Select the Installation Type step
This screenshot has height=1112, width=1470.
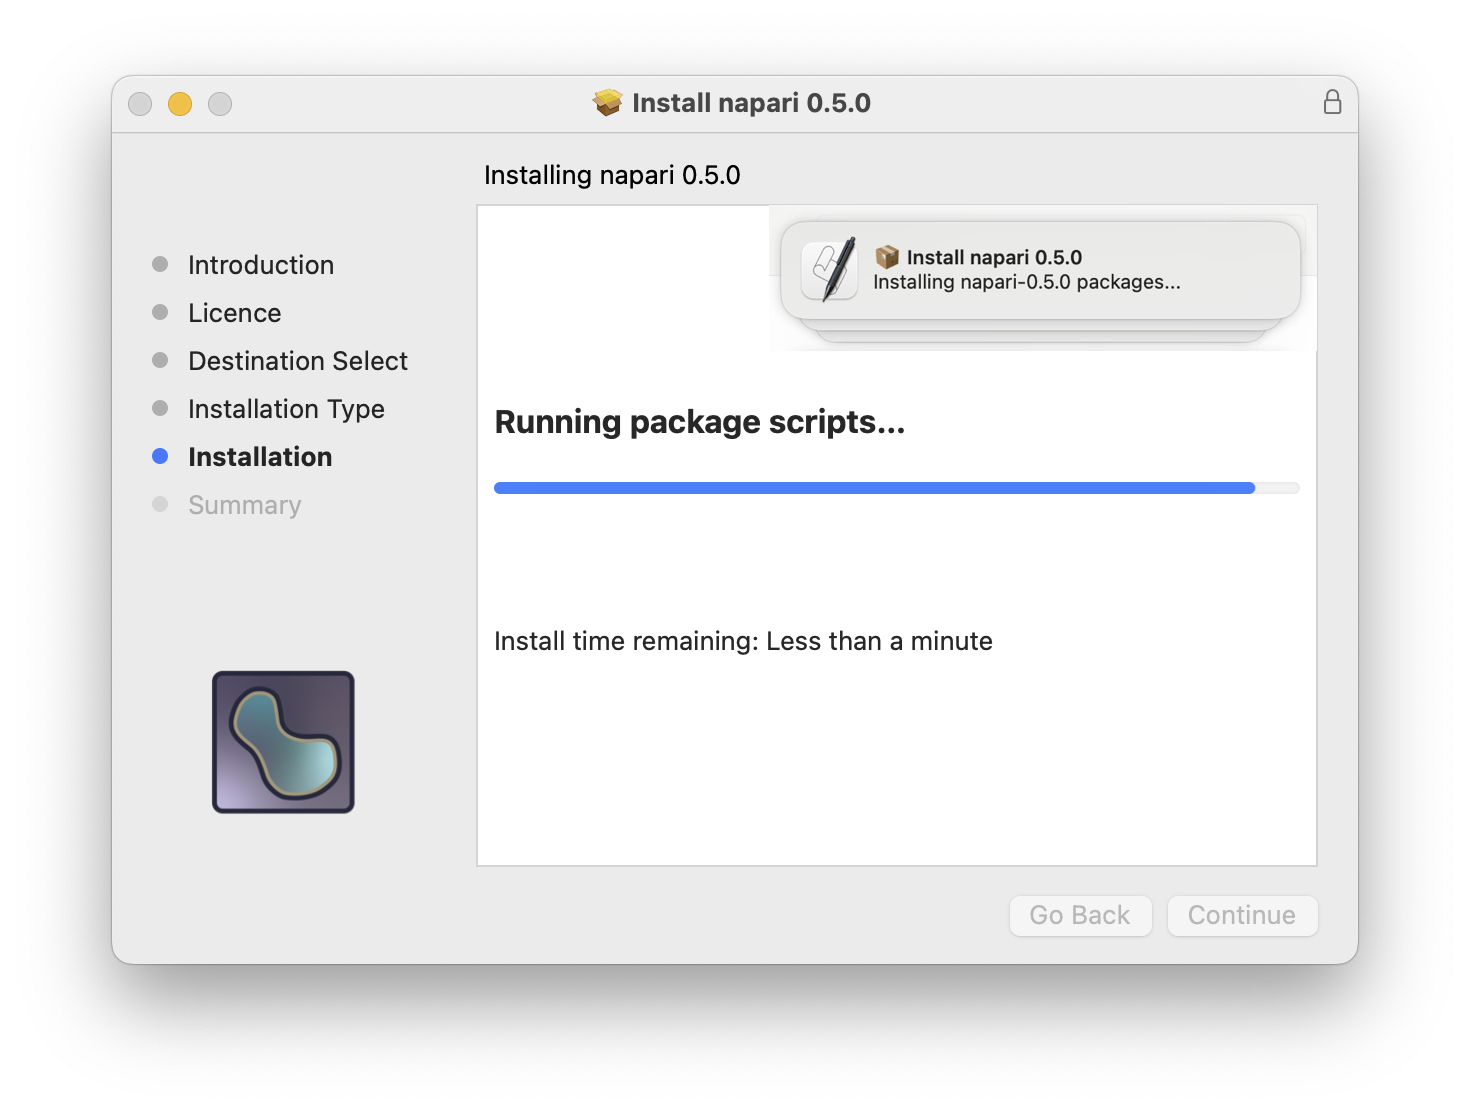point(286,408)
